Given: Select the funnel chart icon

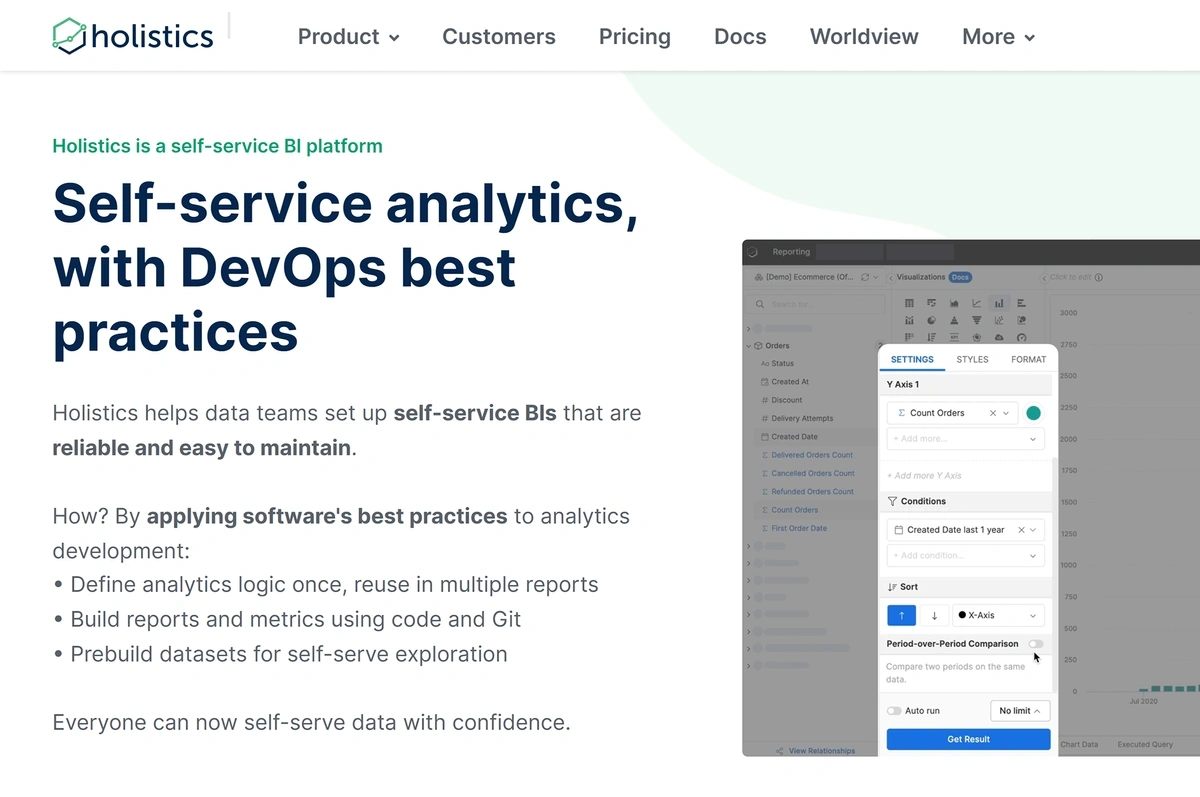Looking at the screenshot, I should point(977,320).
